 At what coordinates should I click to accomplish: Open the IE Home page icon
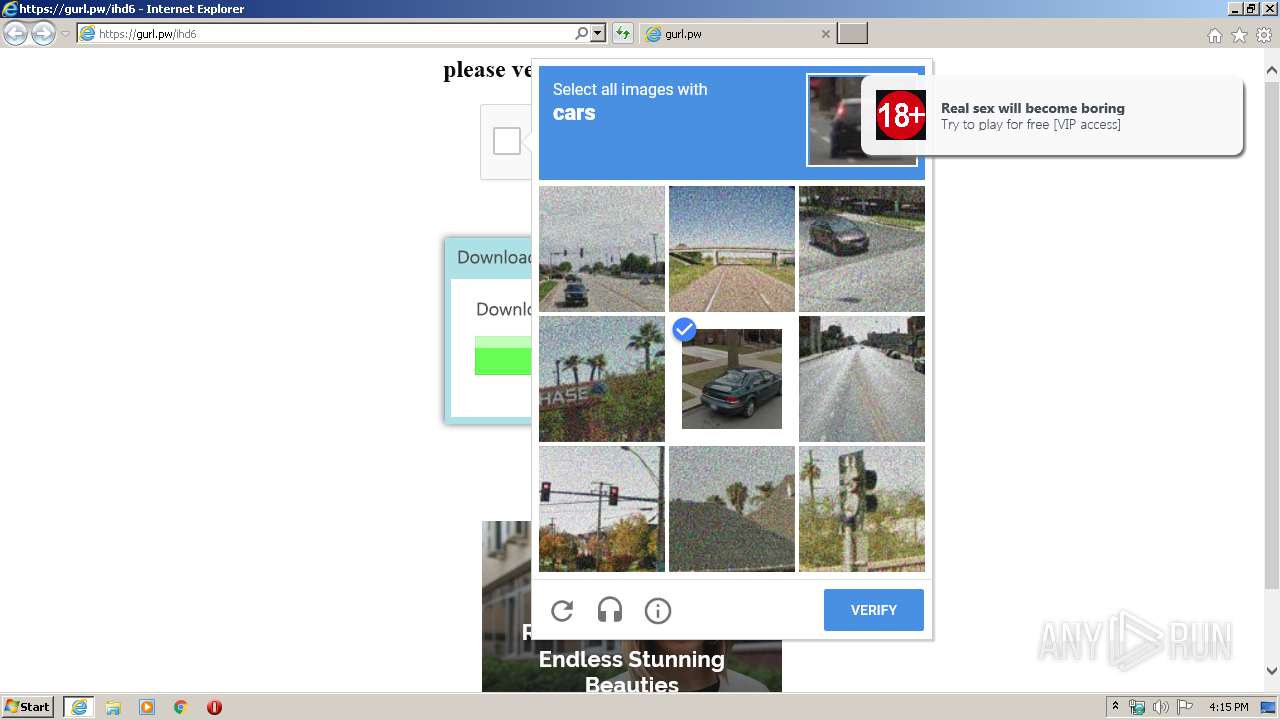(1214, 35)
